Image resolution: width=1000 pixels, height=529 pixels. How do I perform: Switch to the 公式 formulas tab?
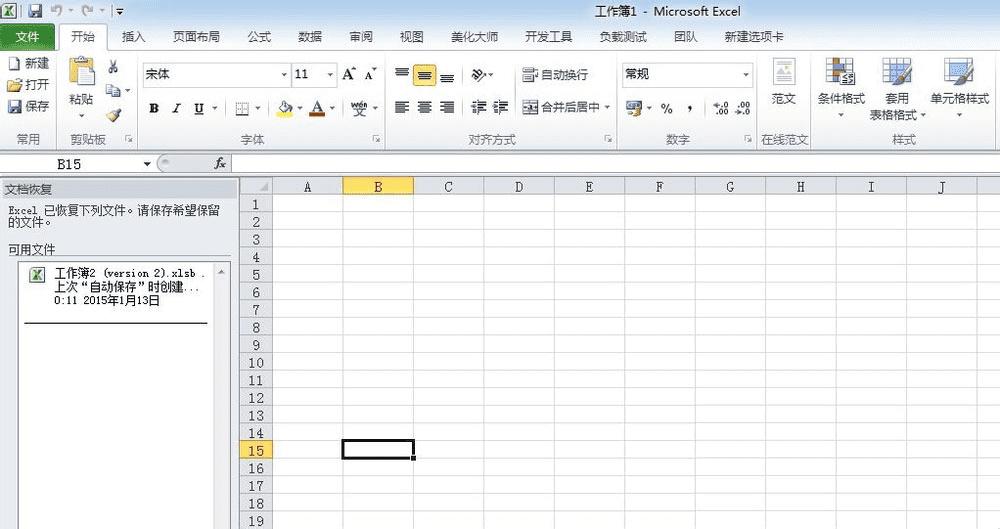click(x=259, y=37)
